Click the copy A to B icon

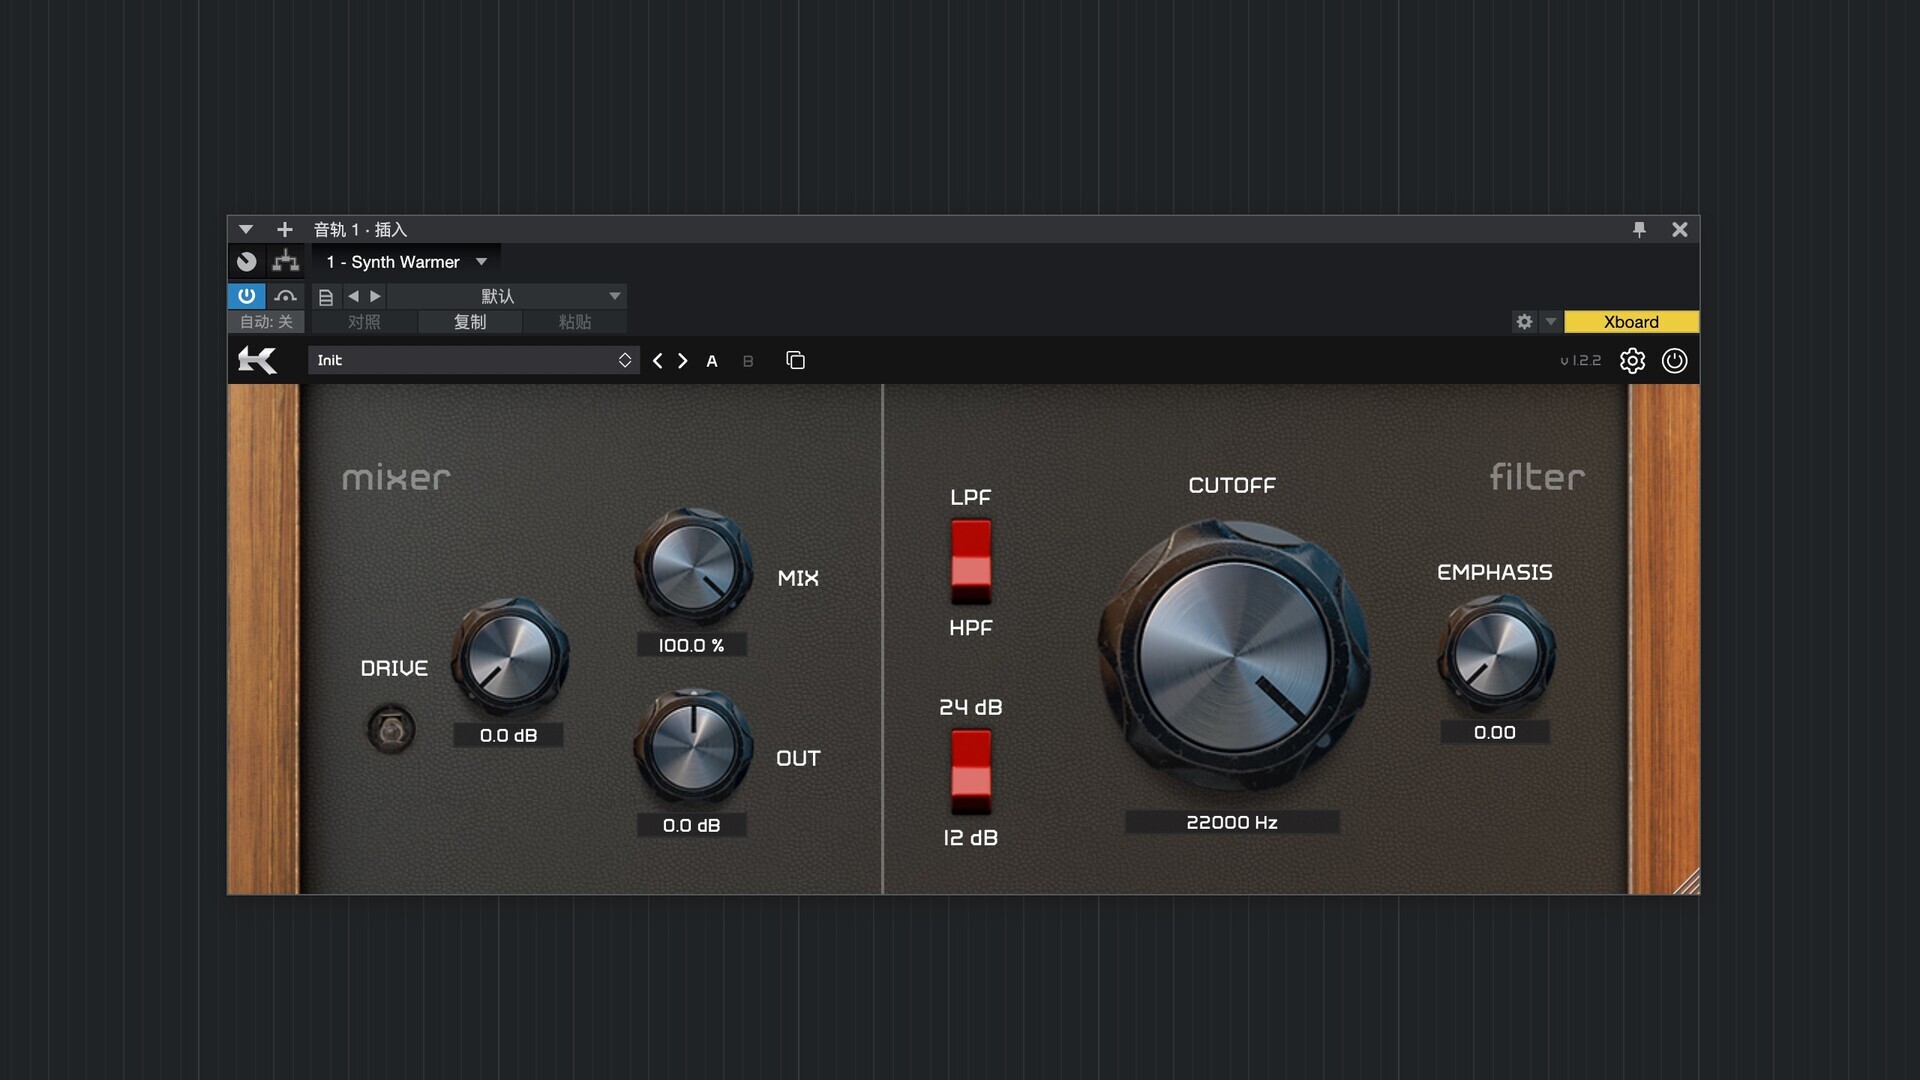[795, 360]
